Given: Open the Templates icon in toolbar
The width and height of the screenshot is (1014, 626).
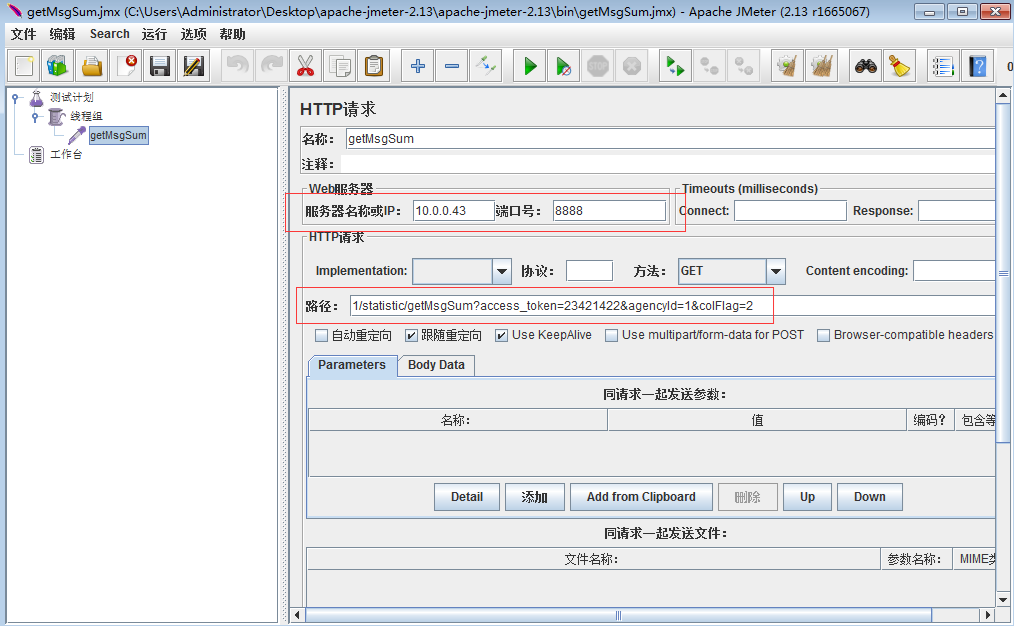Looking at the screenshot, I should coord(58,66).
